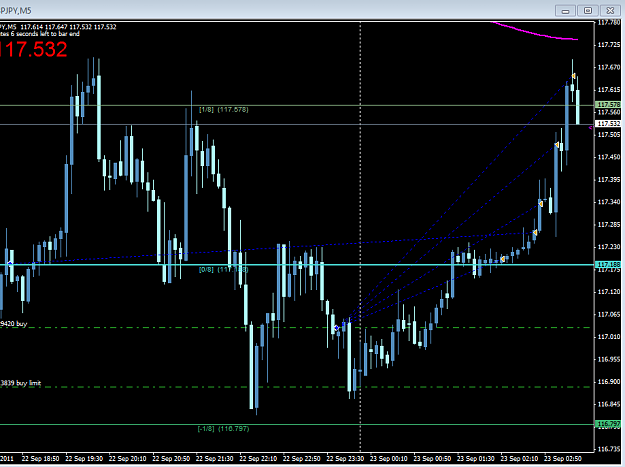Click the 116.735 price scale label
The width and height of the screenshot is (625, 467).
609,449
